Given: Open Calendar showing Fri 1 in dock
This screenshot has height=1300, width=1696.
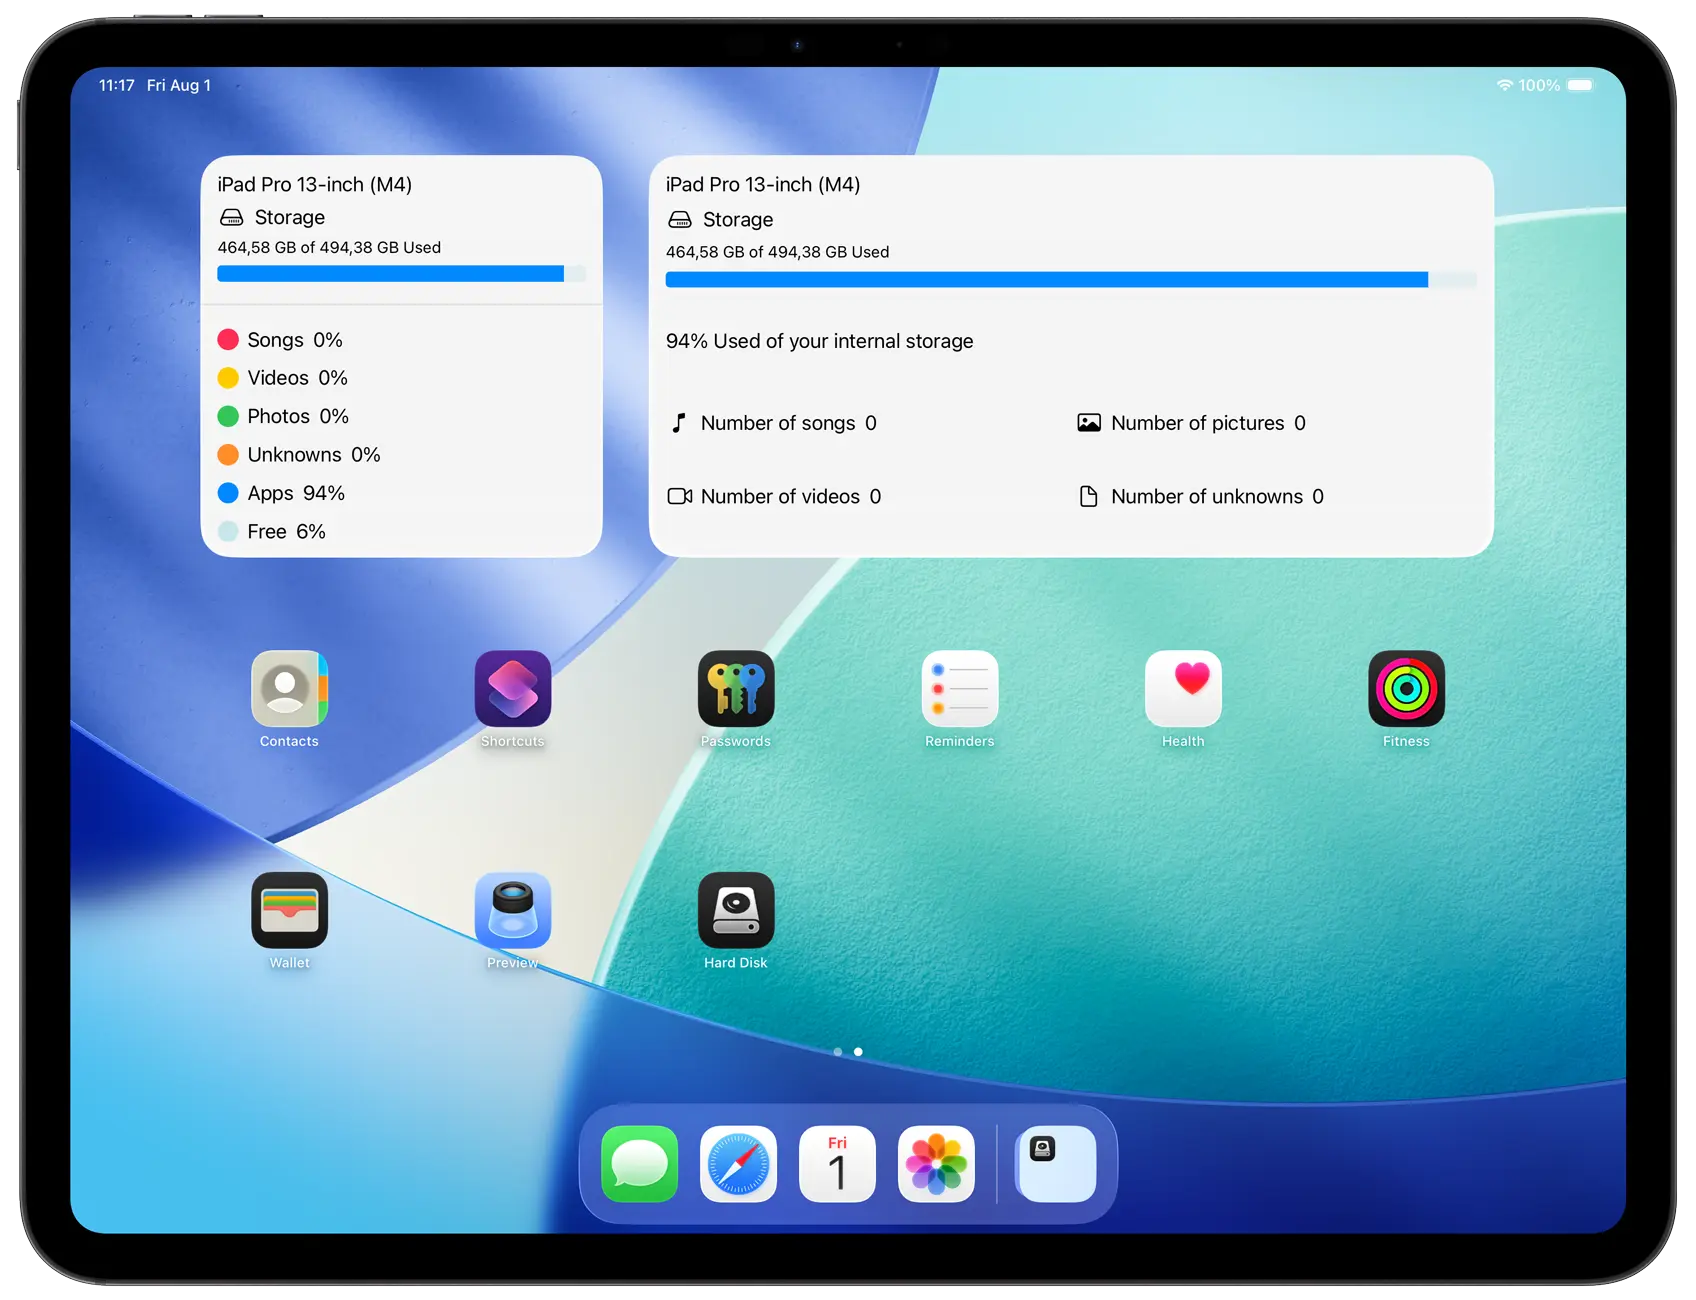Looking at the screenshot, I should tap(837, 1164).
